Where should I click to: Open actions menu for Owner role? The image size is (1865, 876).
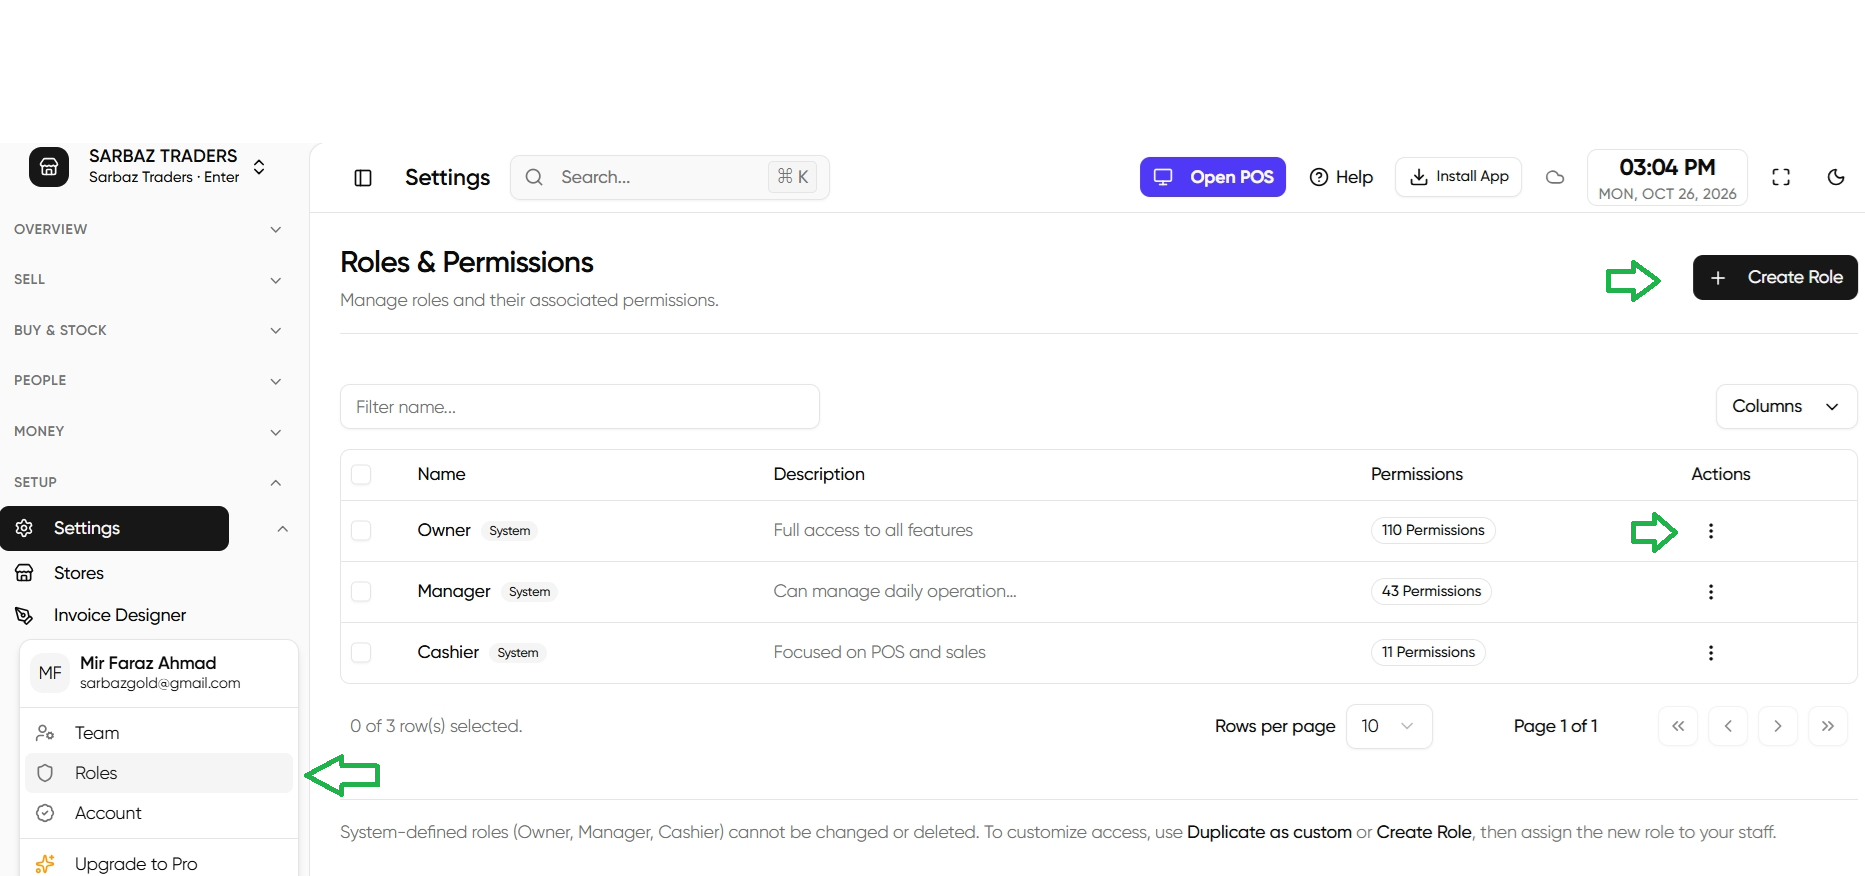click(x=1711, y=531)
